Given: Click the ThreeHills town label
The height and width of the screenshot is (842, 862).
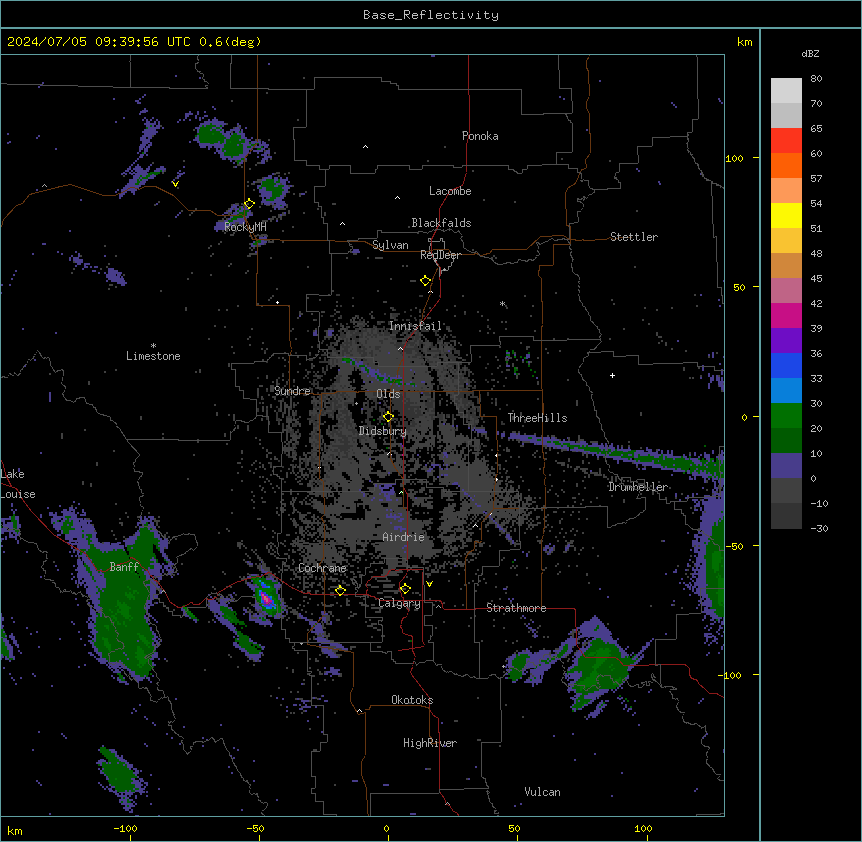Looking at the screenshot, I should 537,418.
